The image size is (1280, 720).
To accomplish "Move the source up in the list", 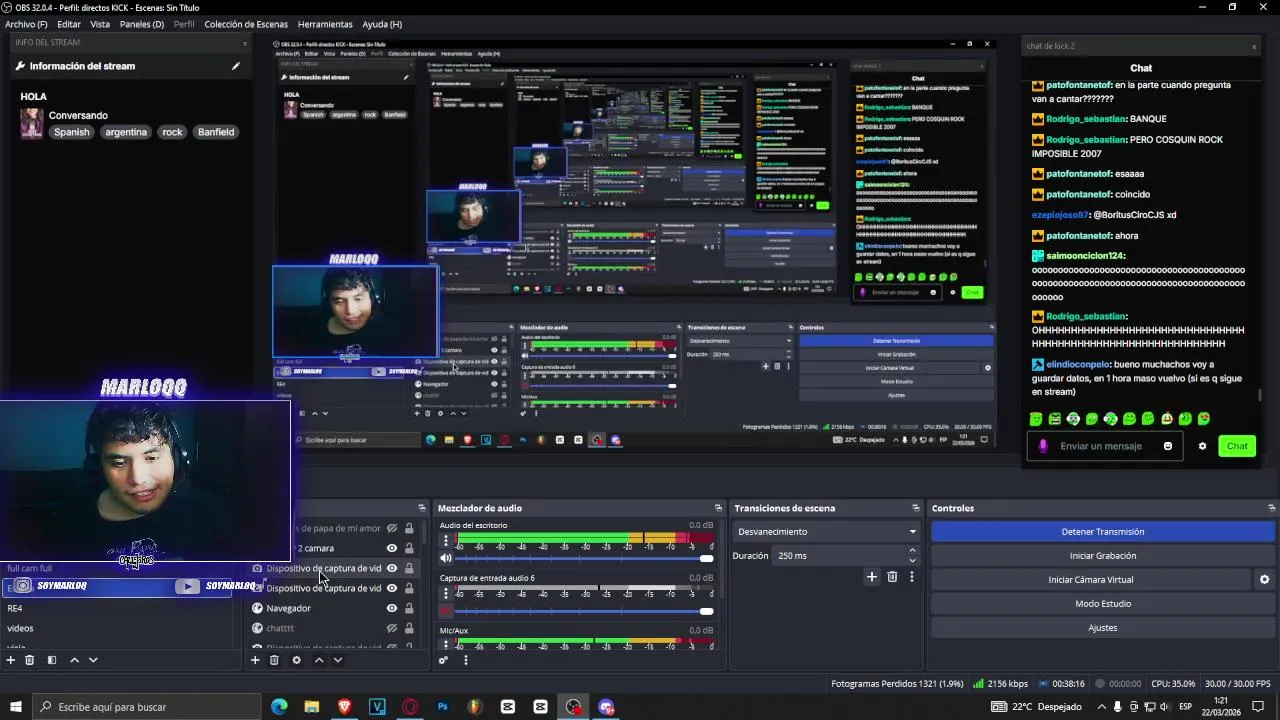I will coord(319,660).
